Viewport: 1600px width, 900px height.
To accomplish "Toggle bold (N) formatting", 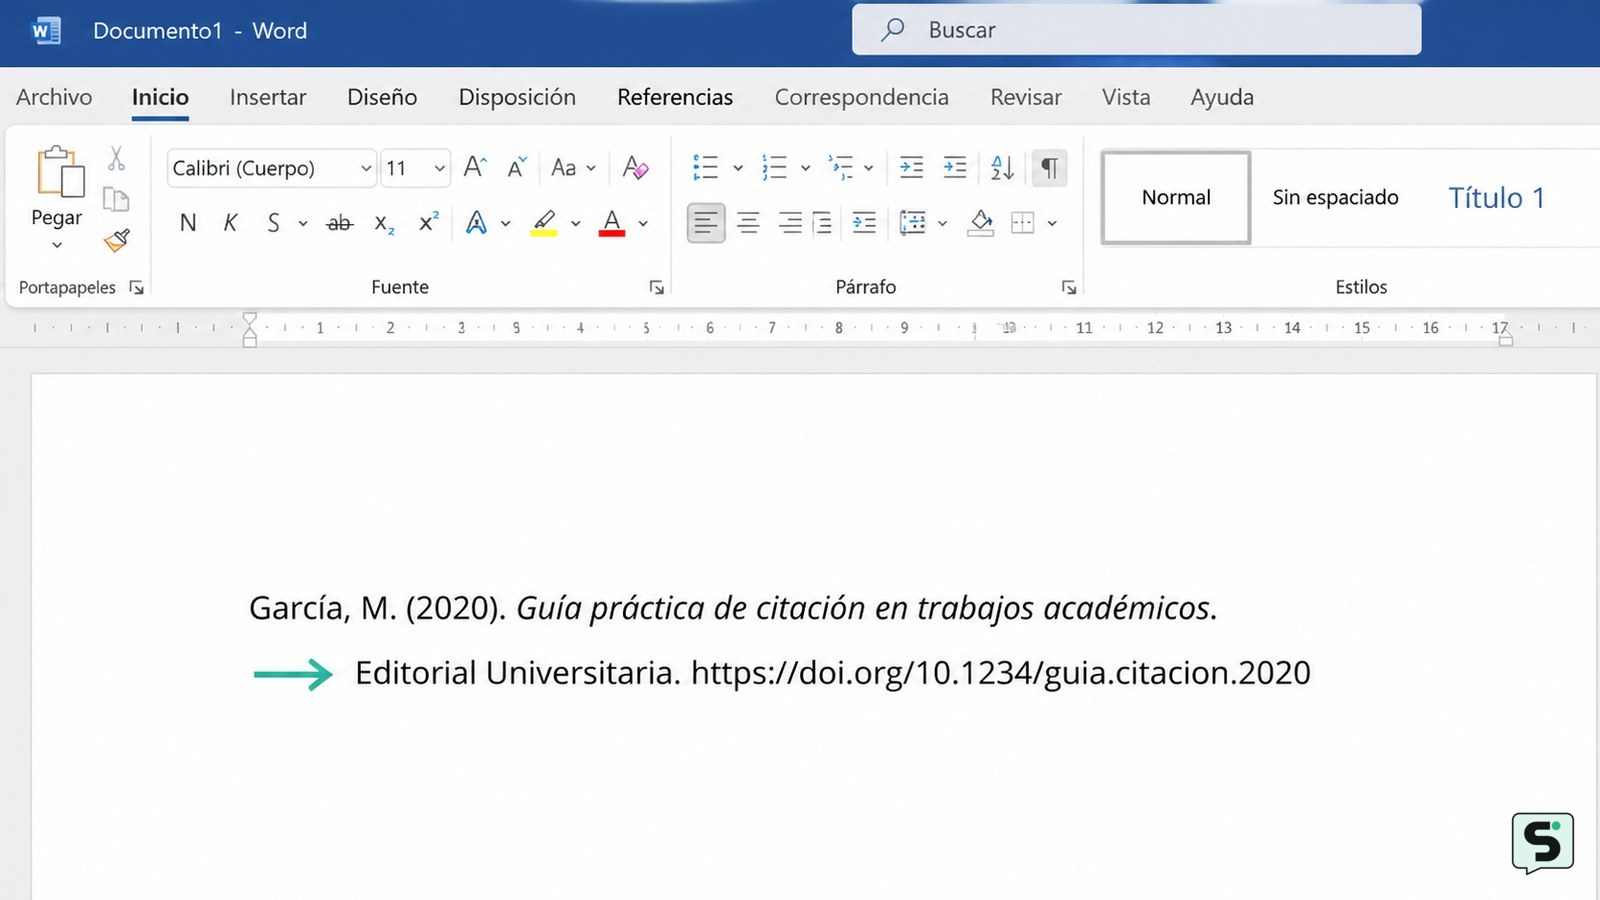I will click(x=188, y=223).
